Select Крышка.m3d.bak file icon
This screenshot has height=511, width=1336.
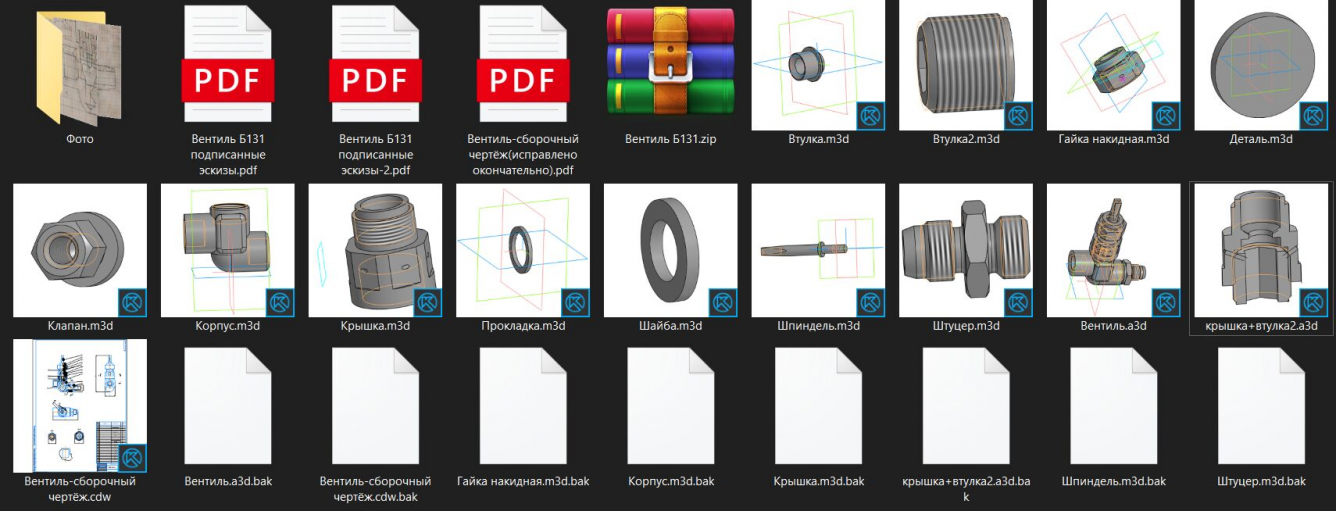[818, 405]
